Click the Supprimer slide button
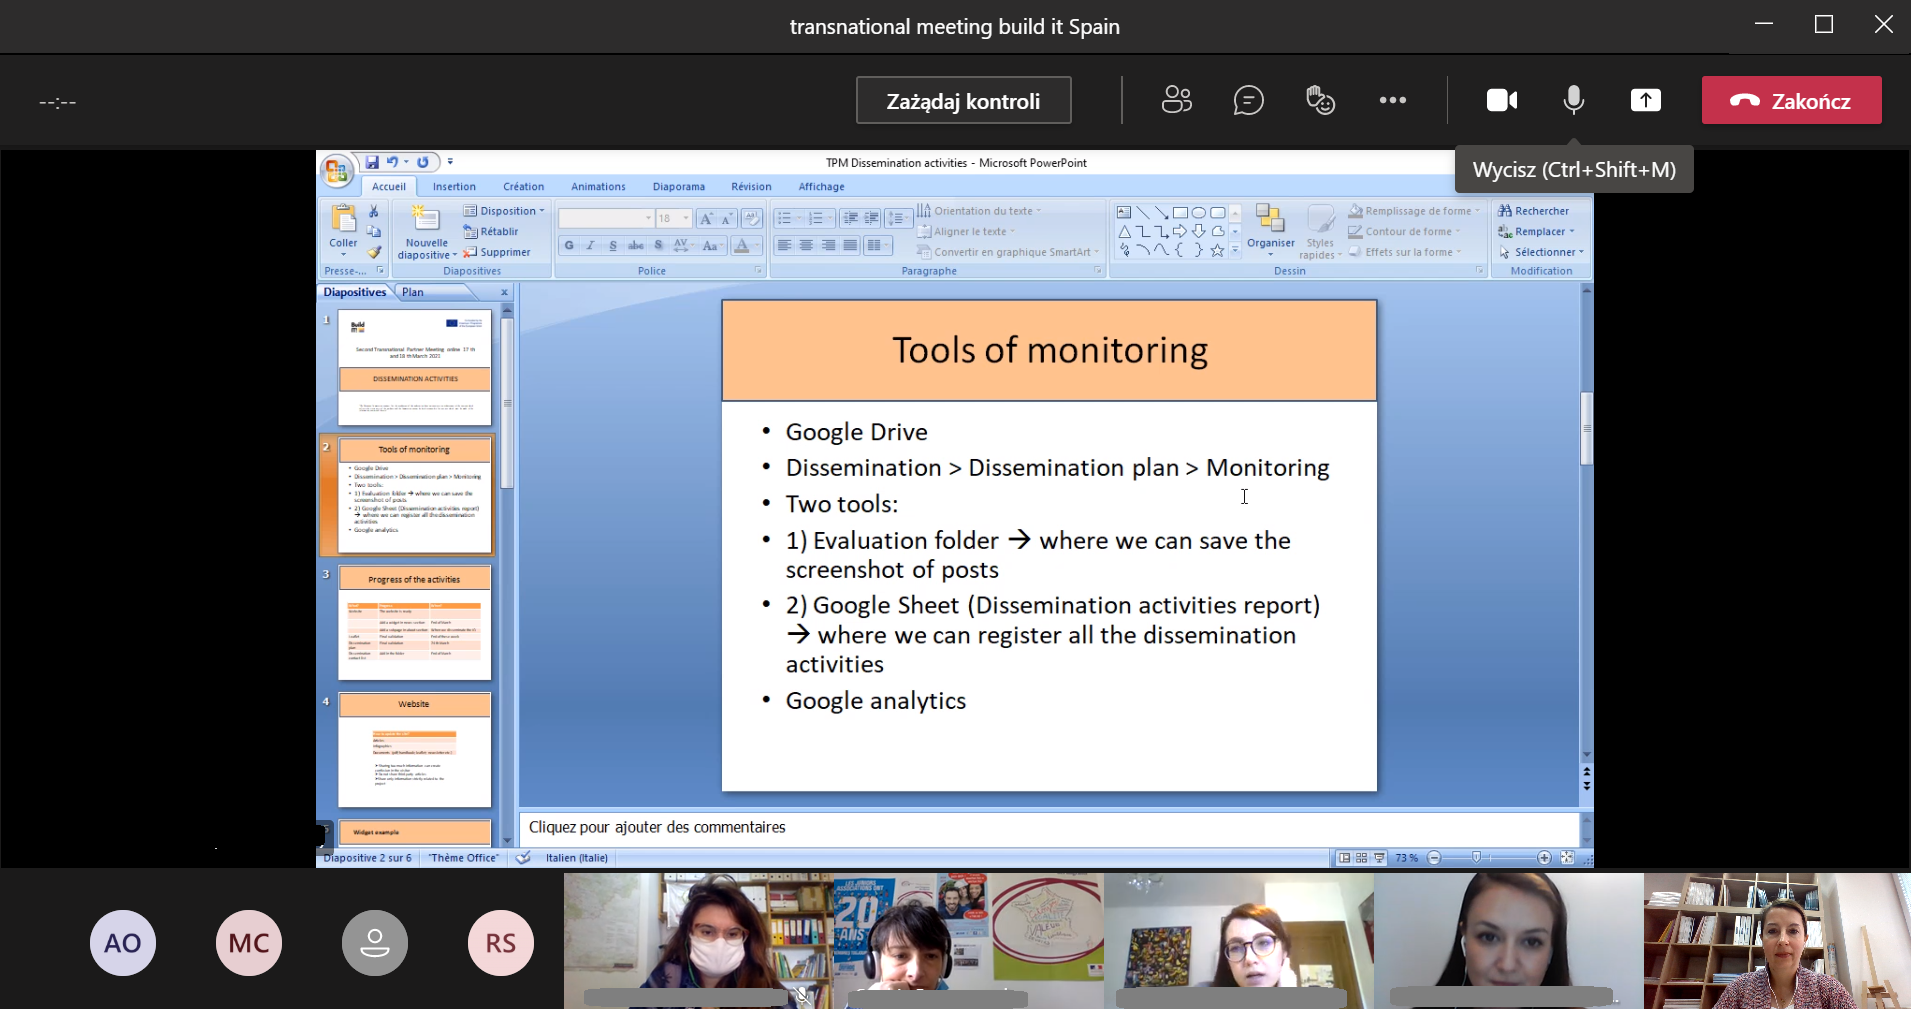The height and width of the screenshot is (1009, 1911). point(496,252)
